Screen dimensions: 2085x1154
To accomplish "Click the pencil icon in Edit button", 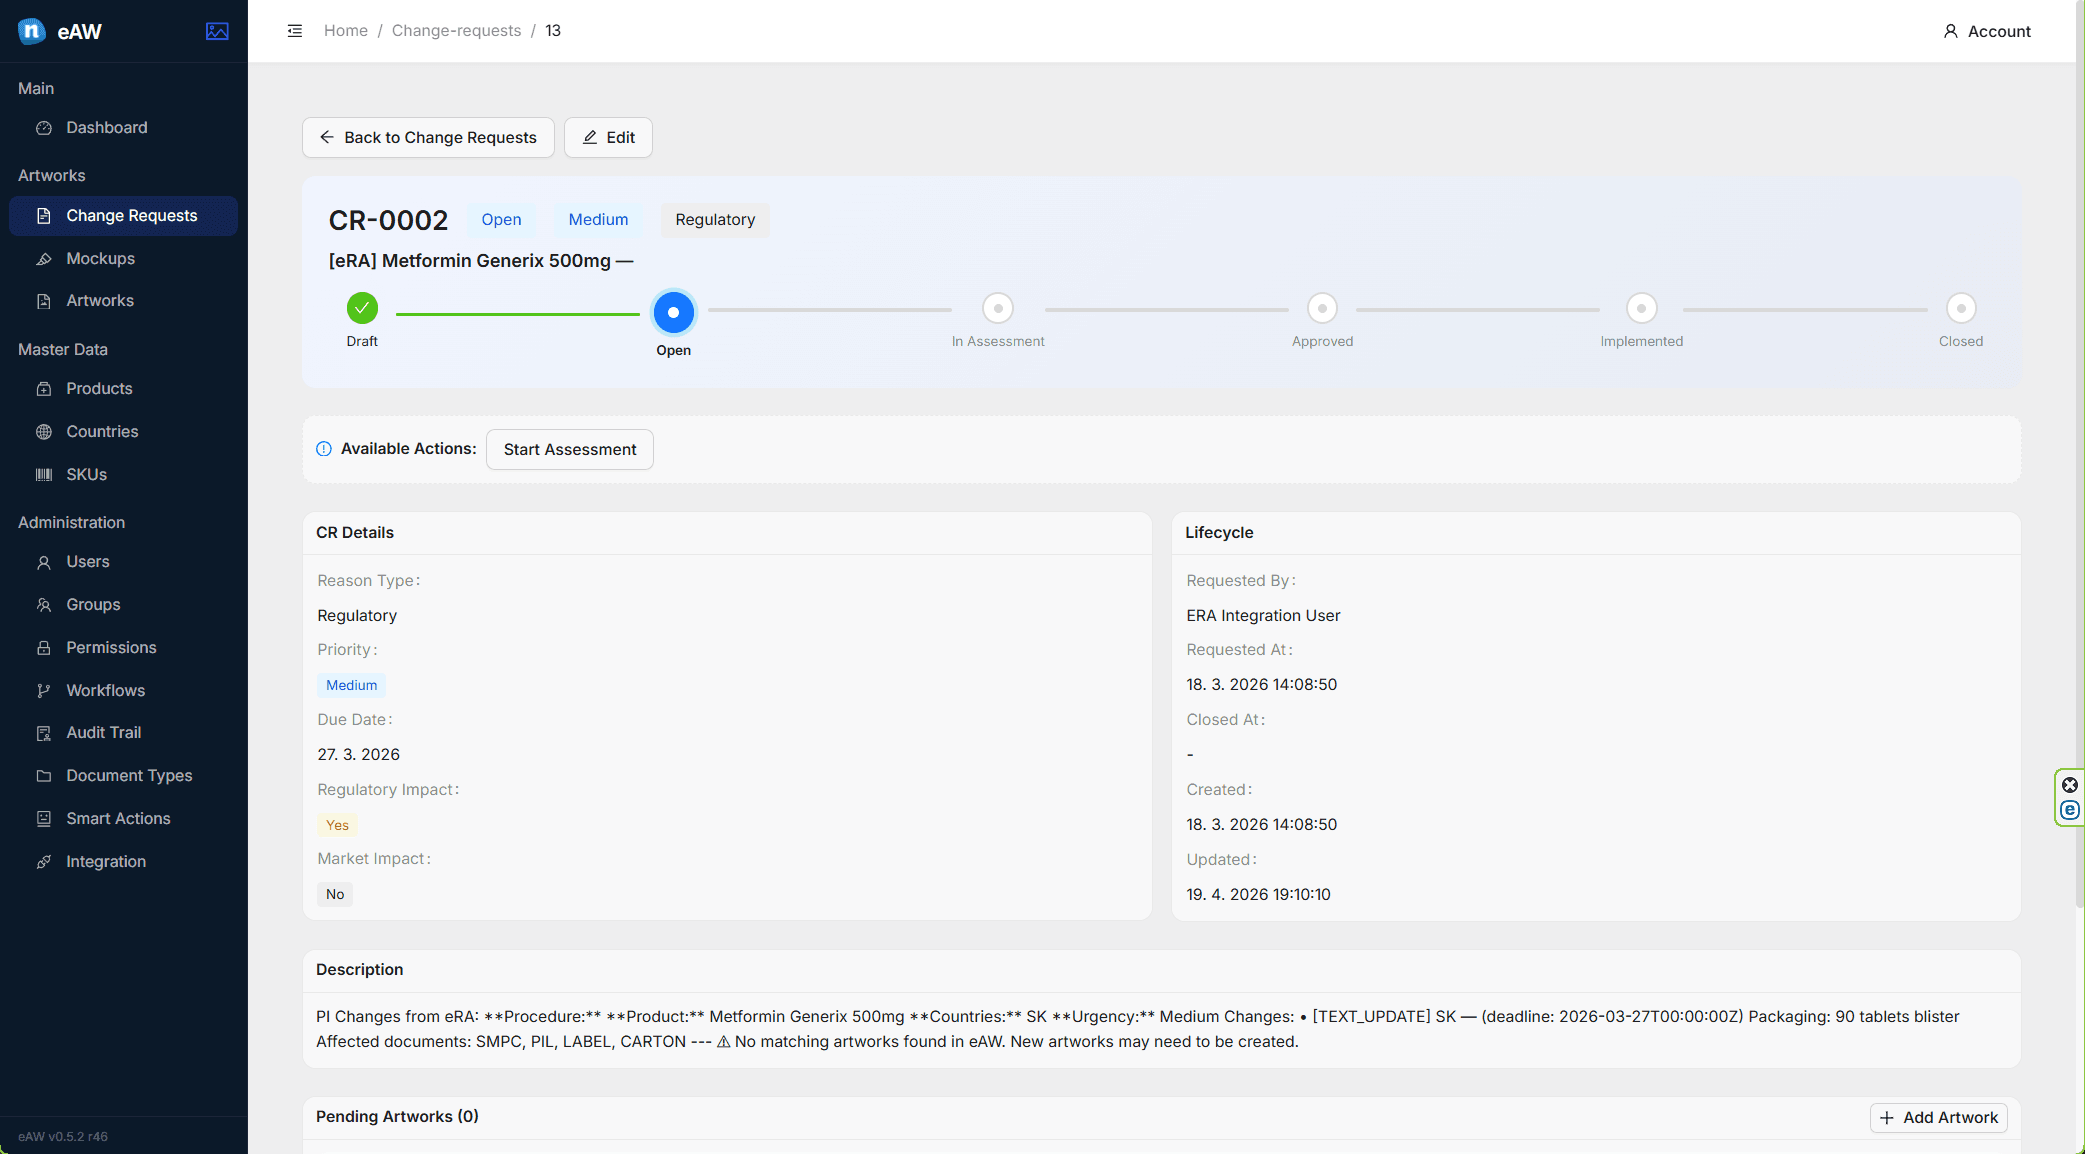I will point(590,137).
